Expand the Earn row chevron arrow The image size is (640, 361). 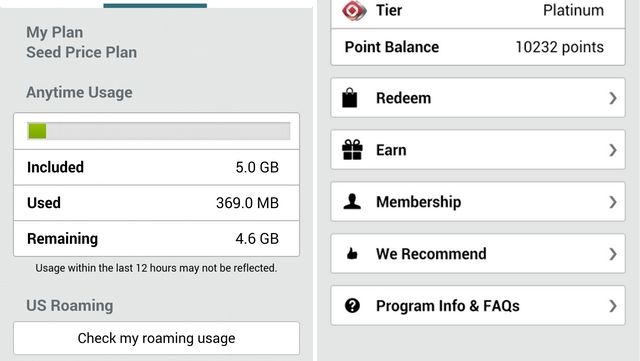(x=612, y=150)
